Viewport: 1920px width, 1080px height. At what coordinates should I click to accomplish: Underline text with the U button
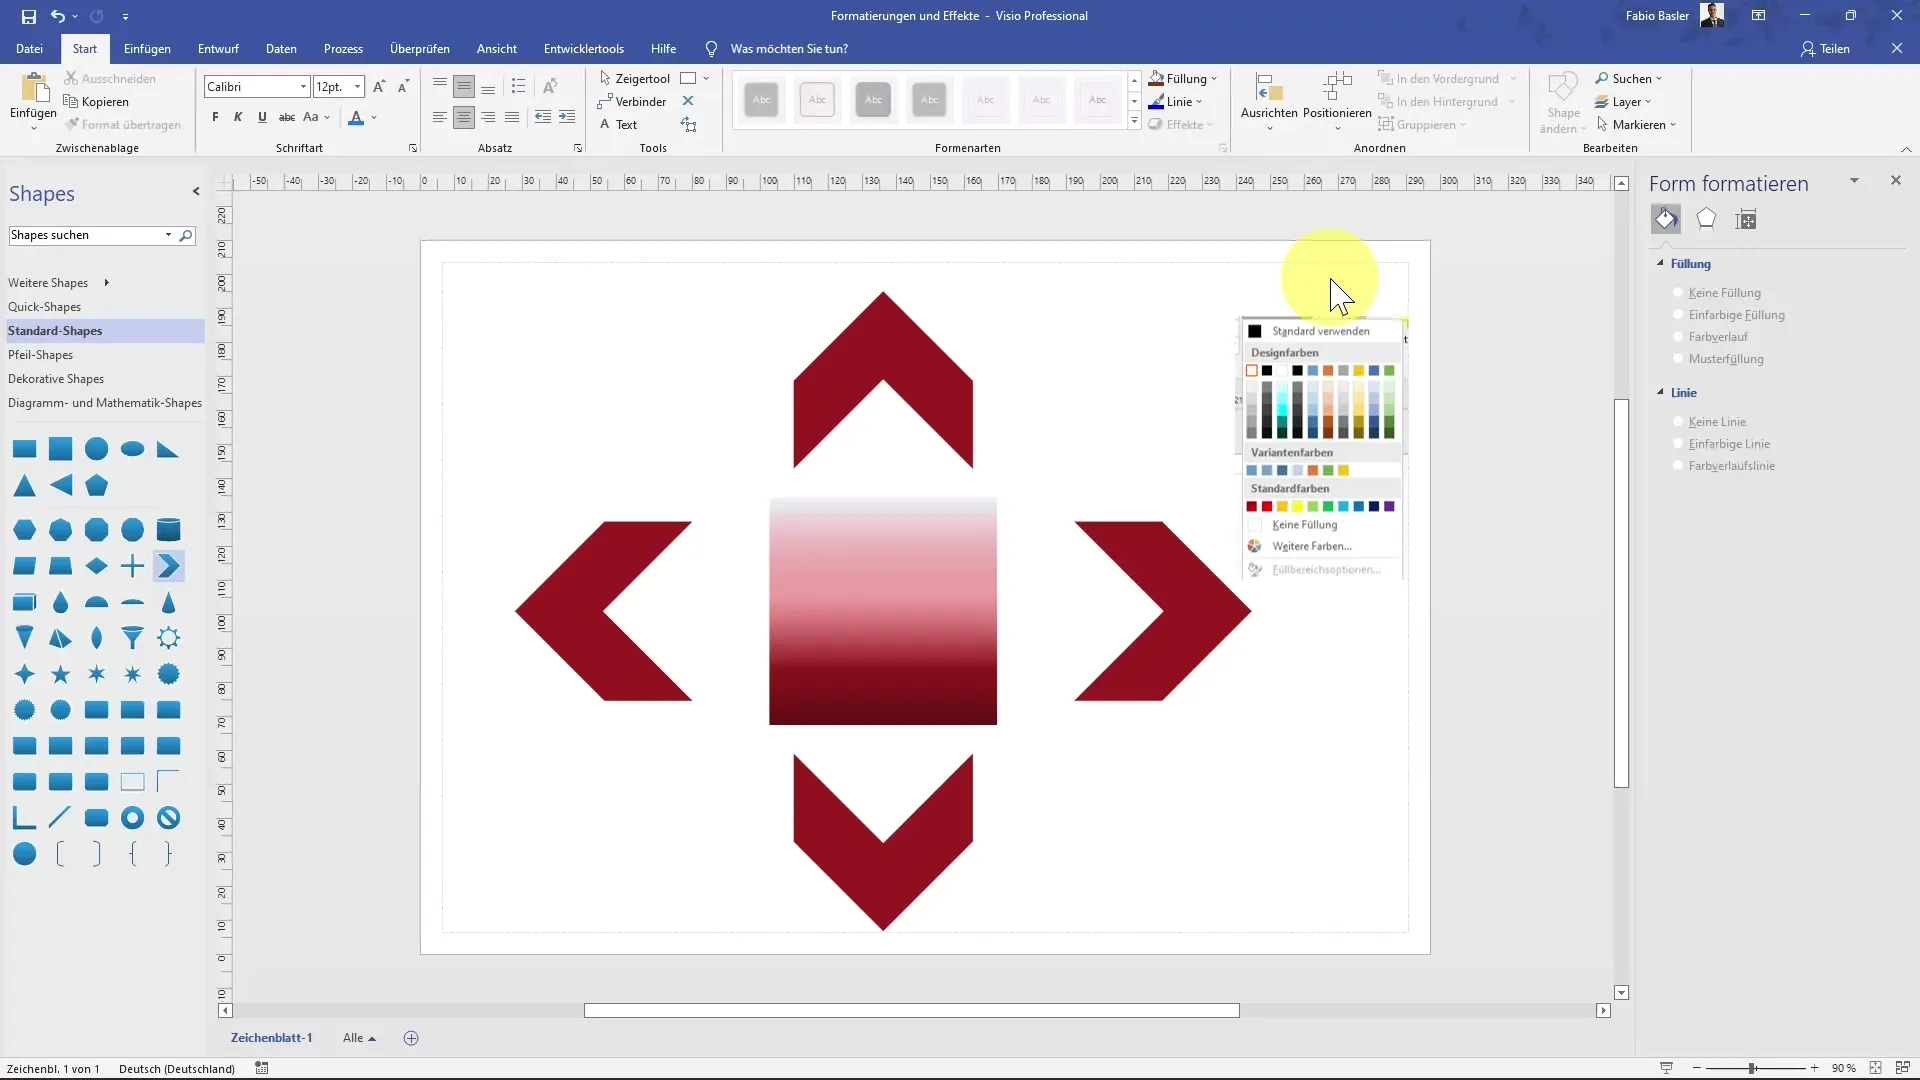pyautogui.click(x=262, y=117)
